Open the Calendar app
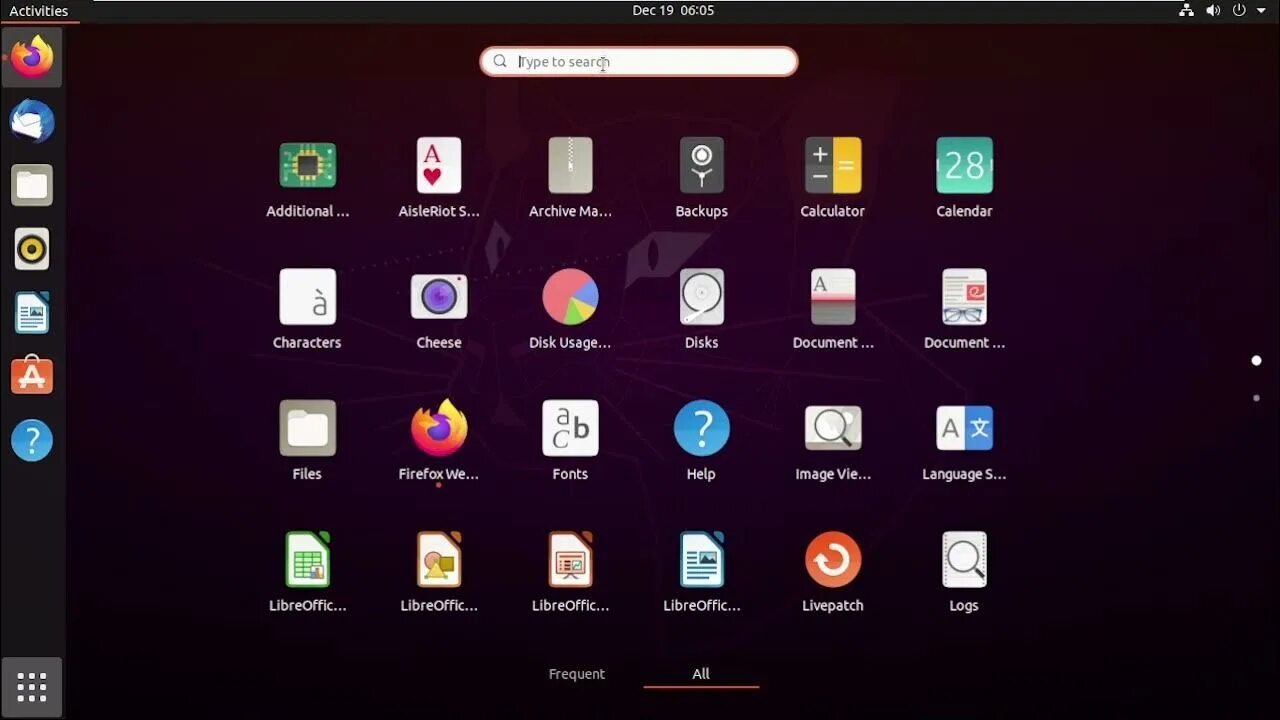This screenshot has width=1280, height=720. tap(964, 166)
